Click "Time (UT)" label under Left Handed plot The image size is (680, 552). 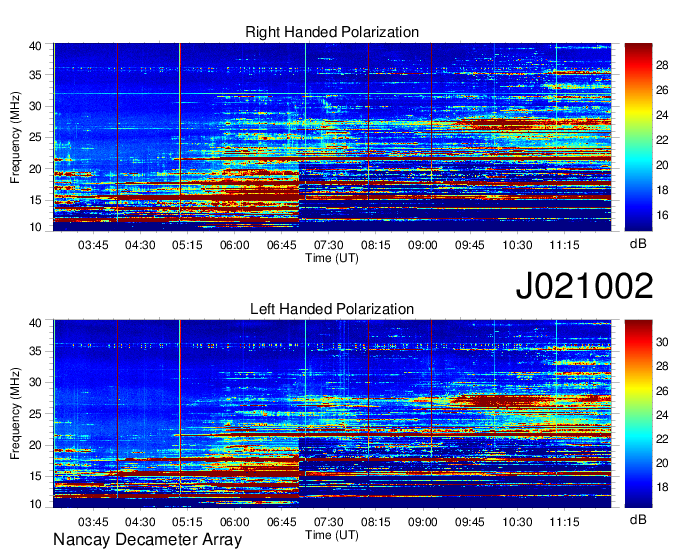coord(332,535)
